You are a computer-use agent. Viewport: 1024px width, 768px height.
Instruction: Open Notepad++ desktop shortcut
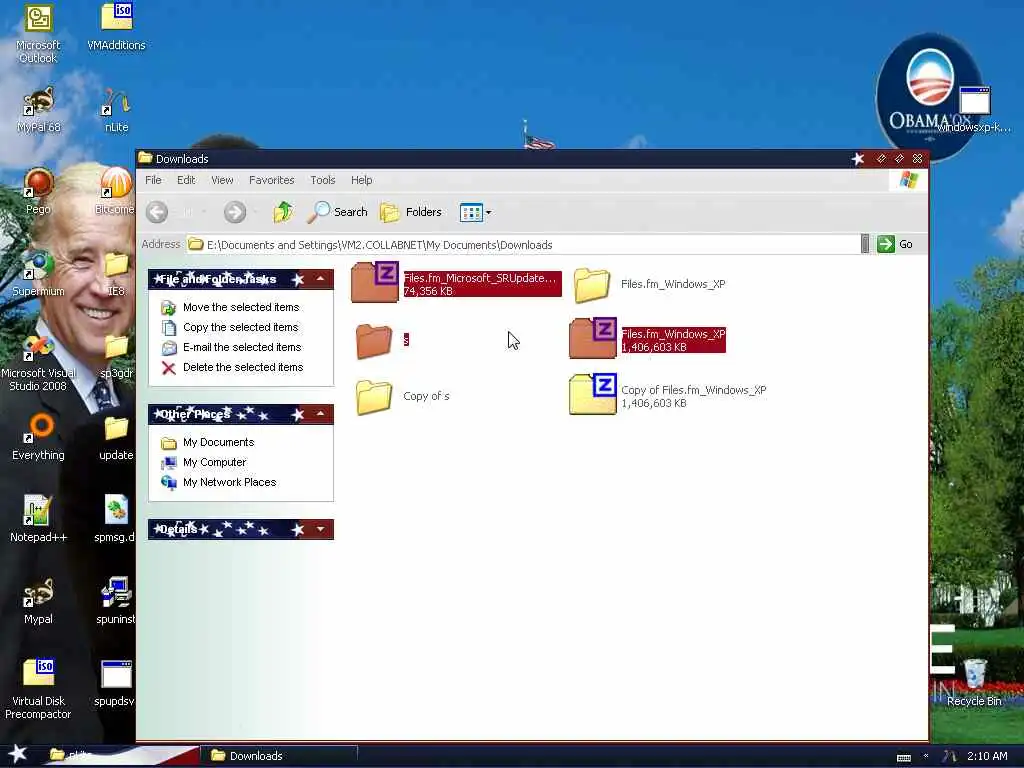tap(38, 519)
